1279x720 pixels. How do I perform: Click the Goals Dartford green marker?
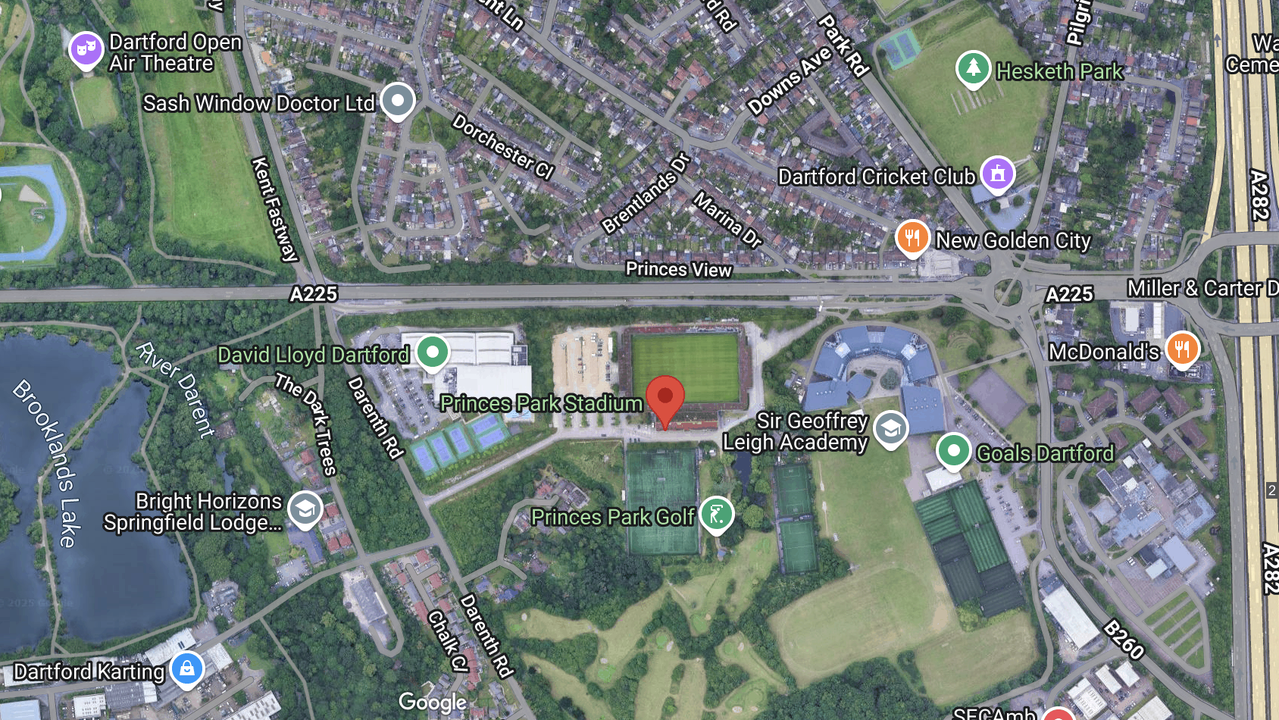point(954,451)
